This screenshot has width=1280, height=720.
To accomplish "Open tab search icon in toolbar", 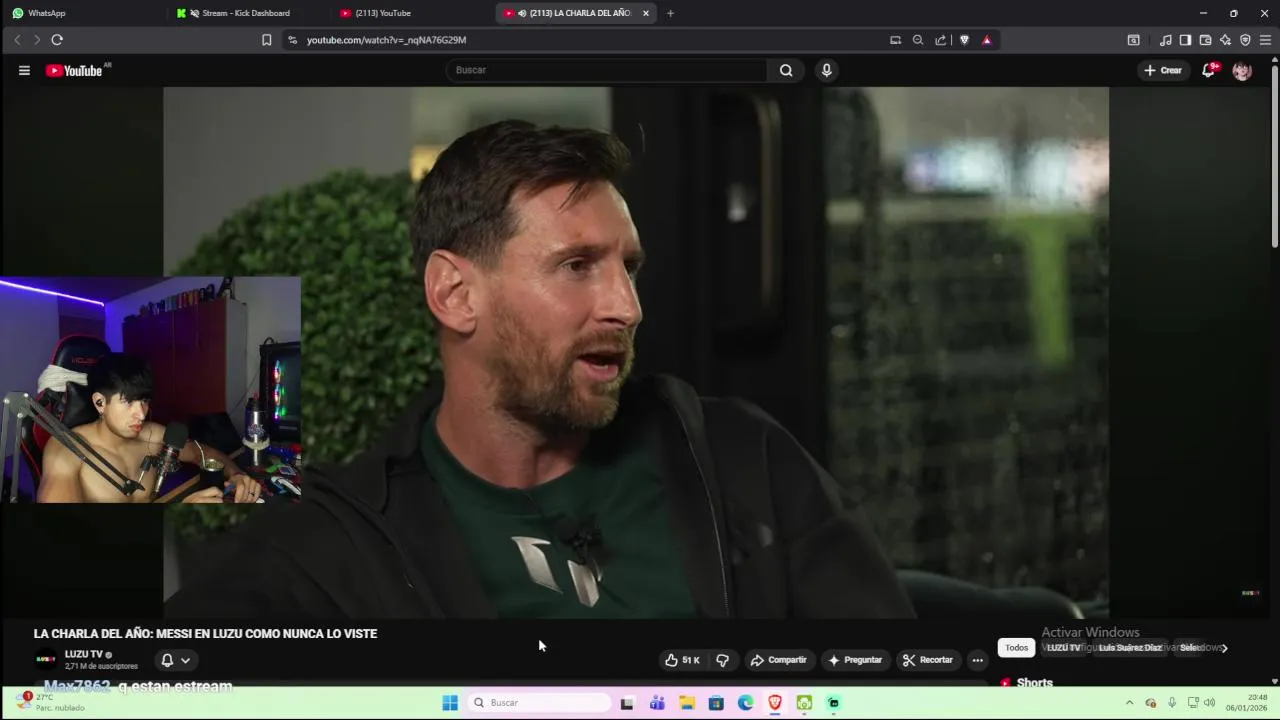I will (1133, 40).
